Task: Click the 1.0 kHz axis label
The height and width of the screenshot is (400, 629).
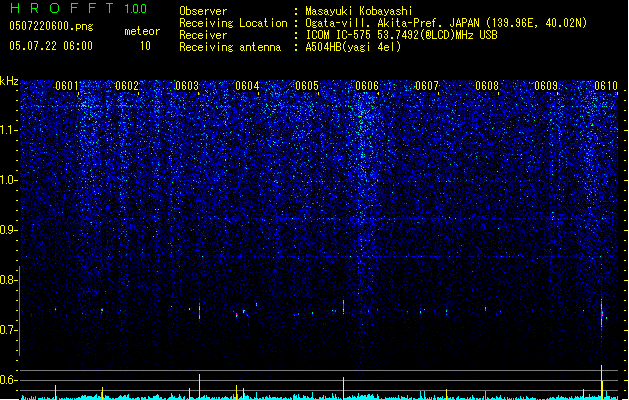Action: pos(8,181)
